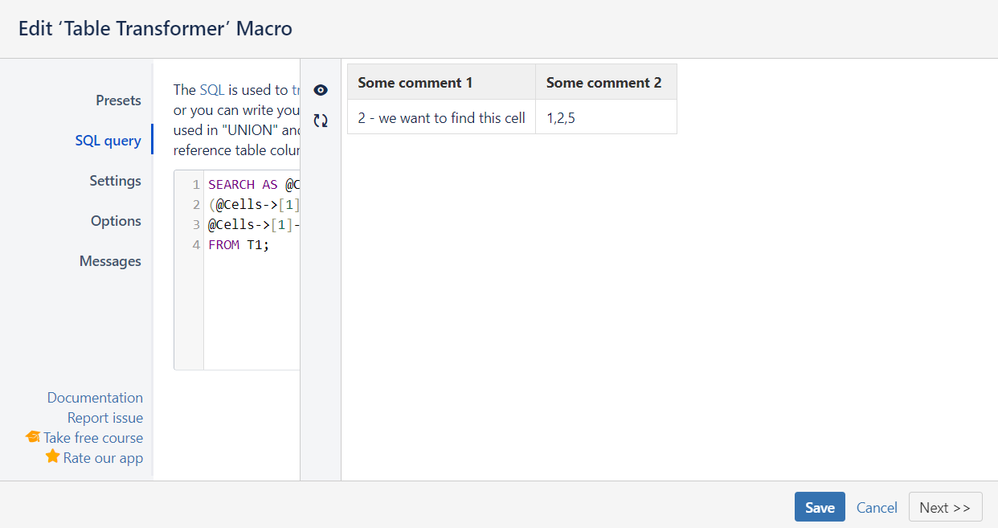998x528 pixels.
Task: Open the Presets tab
Action: coord(118,101)
